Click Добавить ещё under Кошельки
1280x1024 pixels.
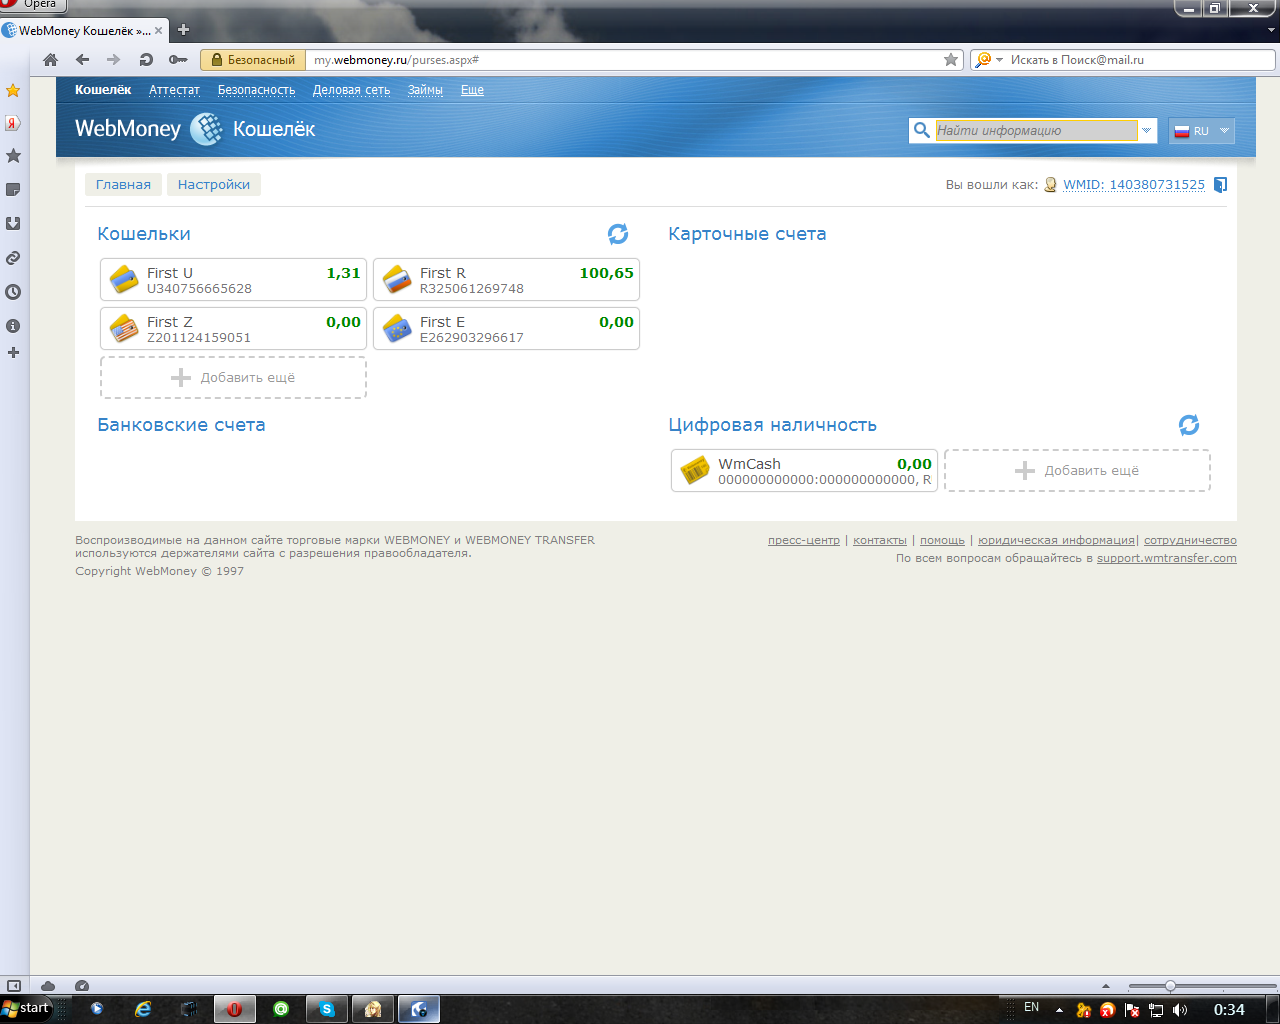233,378
